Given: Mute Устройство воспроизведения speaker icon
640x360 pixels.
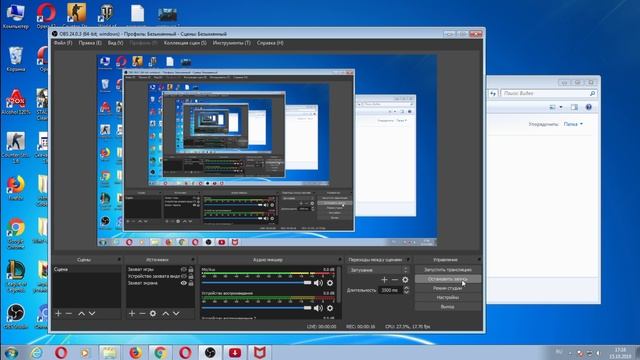Looking at the screenshot, I should (318, 308).
